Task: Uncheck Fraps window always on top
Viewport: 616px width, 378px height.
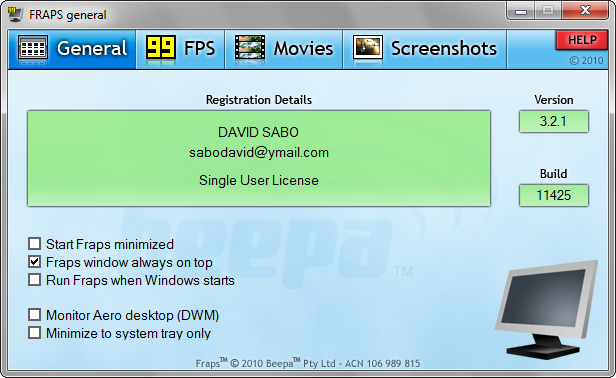Action: click(x=35, y=262)
